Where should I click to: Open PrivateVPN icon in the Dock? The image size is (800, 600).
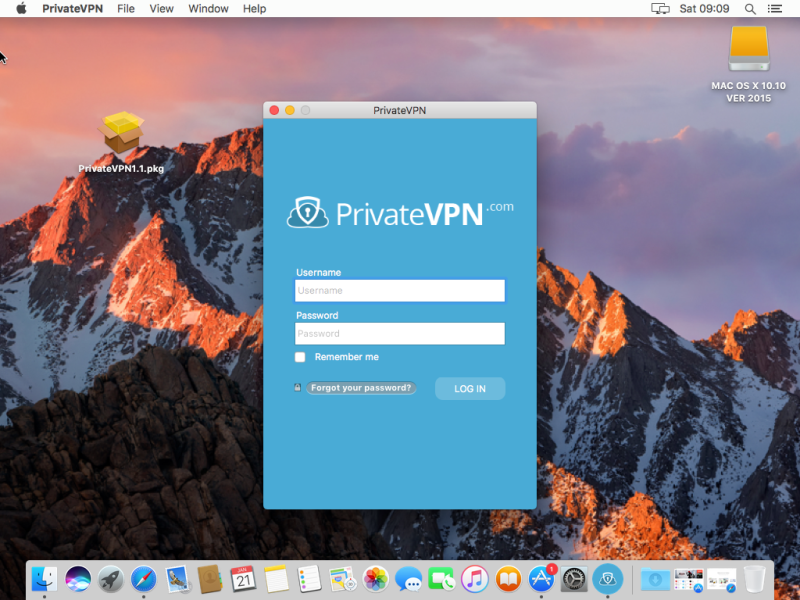tap(607, 578)
